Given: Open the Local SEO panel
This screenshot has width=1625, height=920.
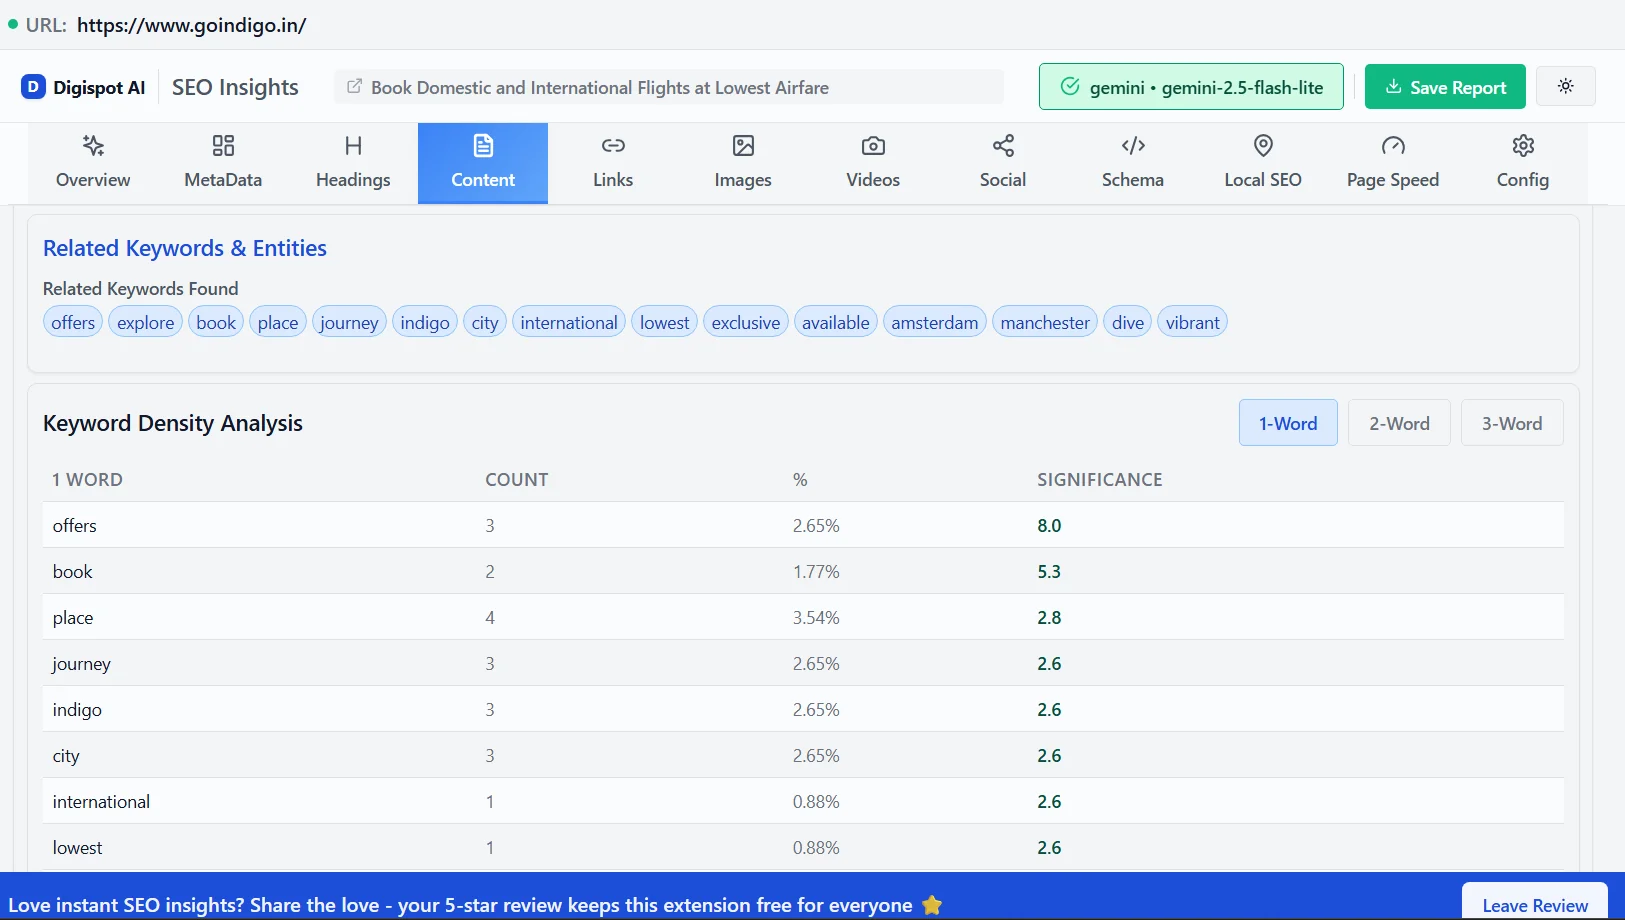Looking at the screenshot, I should tap(1262, 161).
